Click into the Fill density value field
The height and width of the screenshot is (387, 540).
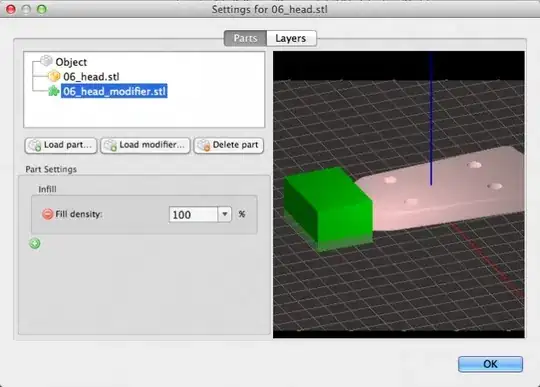[x=193, y=215]
